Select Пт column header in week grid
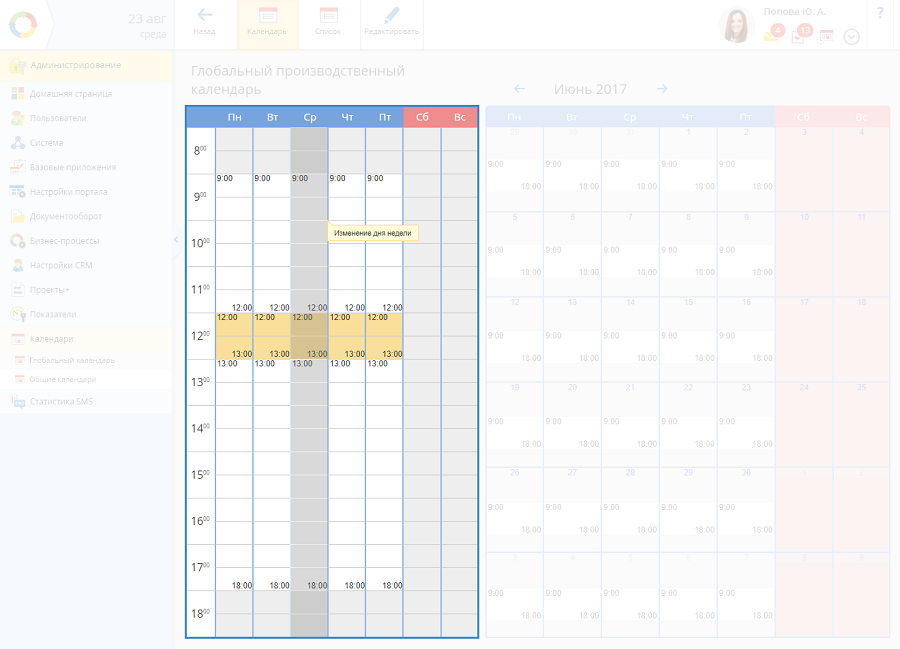The width and height of the screenshot is (900, 649). tap(385, 117)
